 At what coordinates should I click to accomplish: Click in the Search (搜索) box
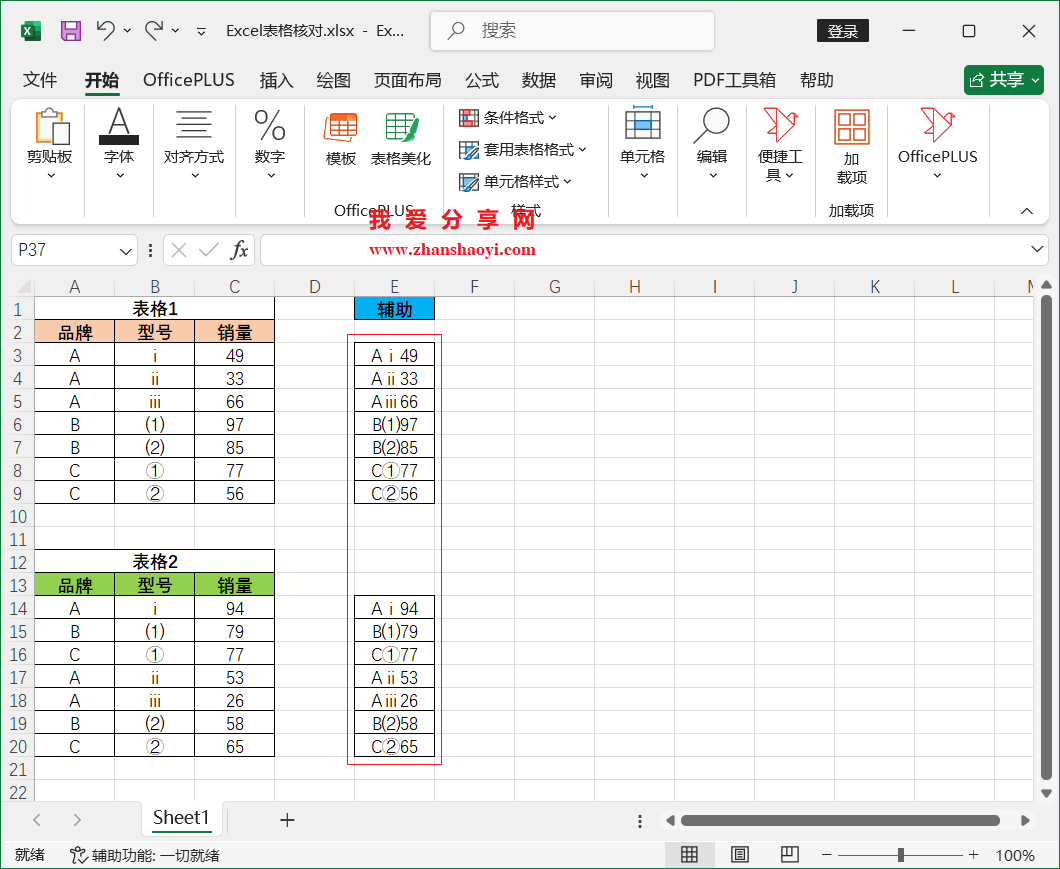click(x=572, y=30)
